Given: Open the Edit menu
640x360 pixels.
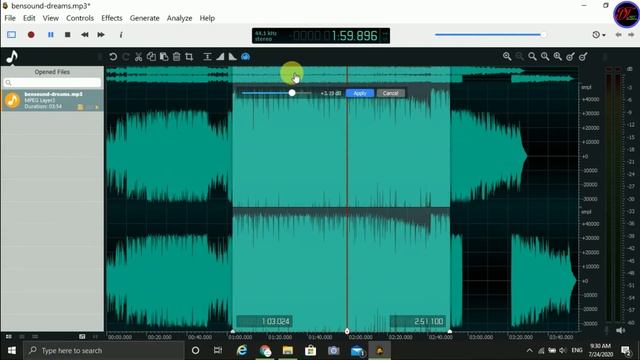Looking at the screenshot, I should tap(29, 18).
